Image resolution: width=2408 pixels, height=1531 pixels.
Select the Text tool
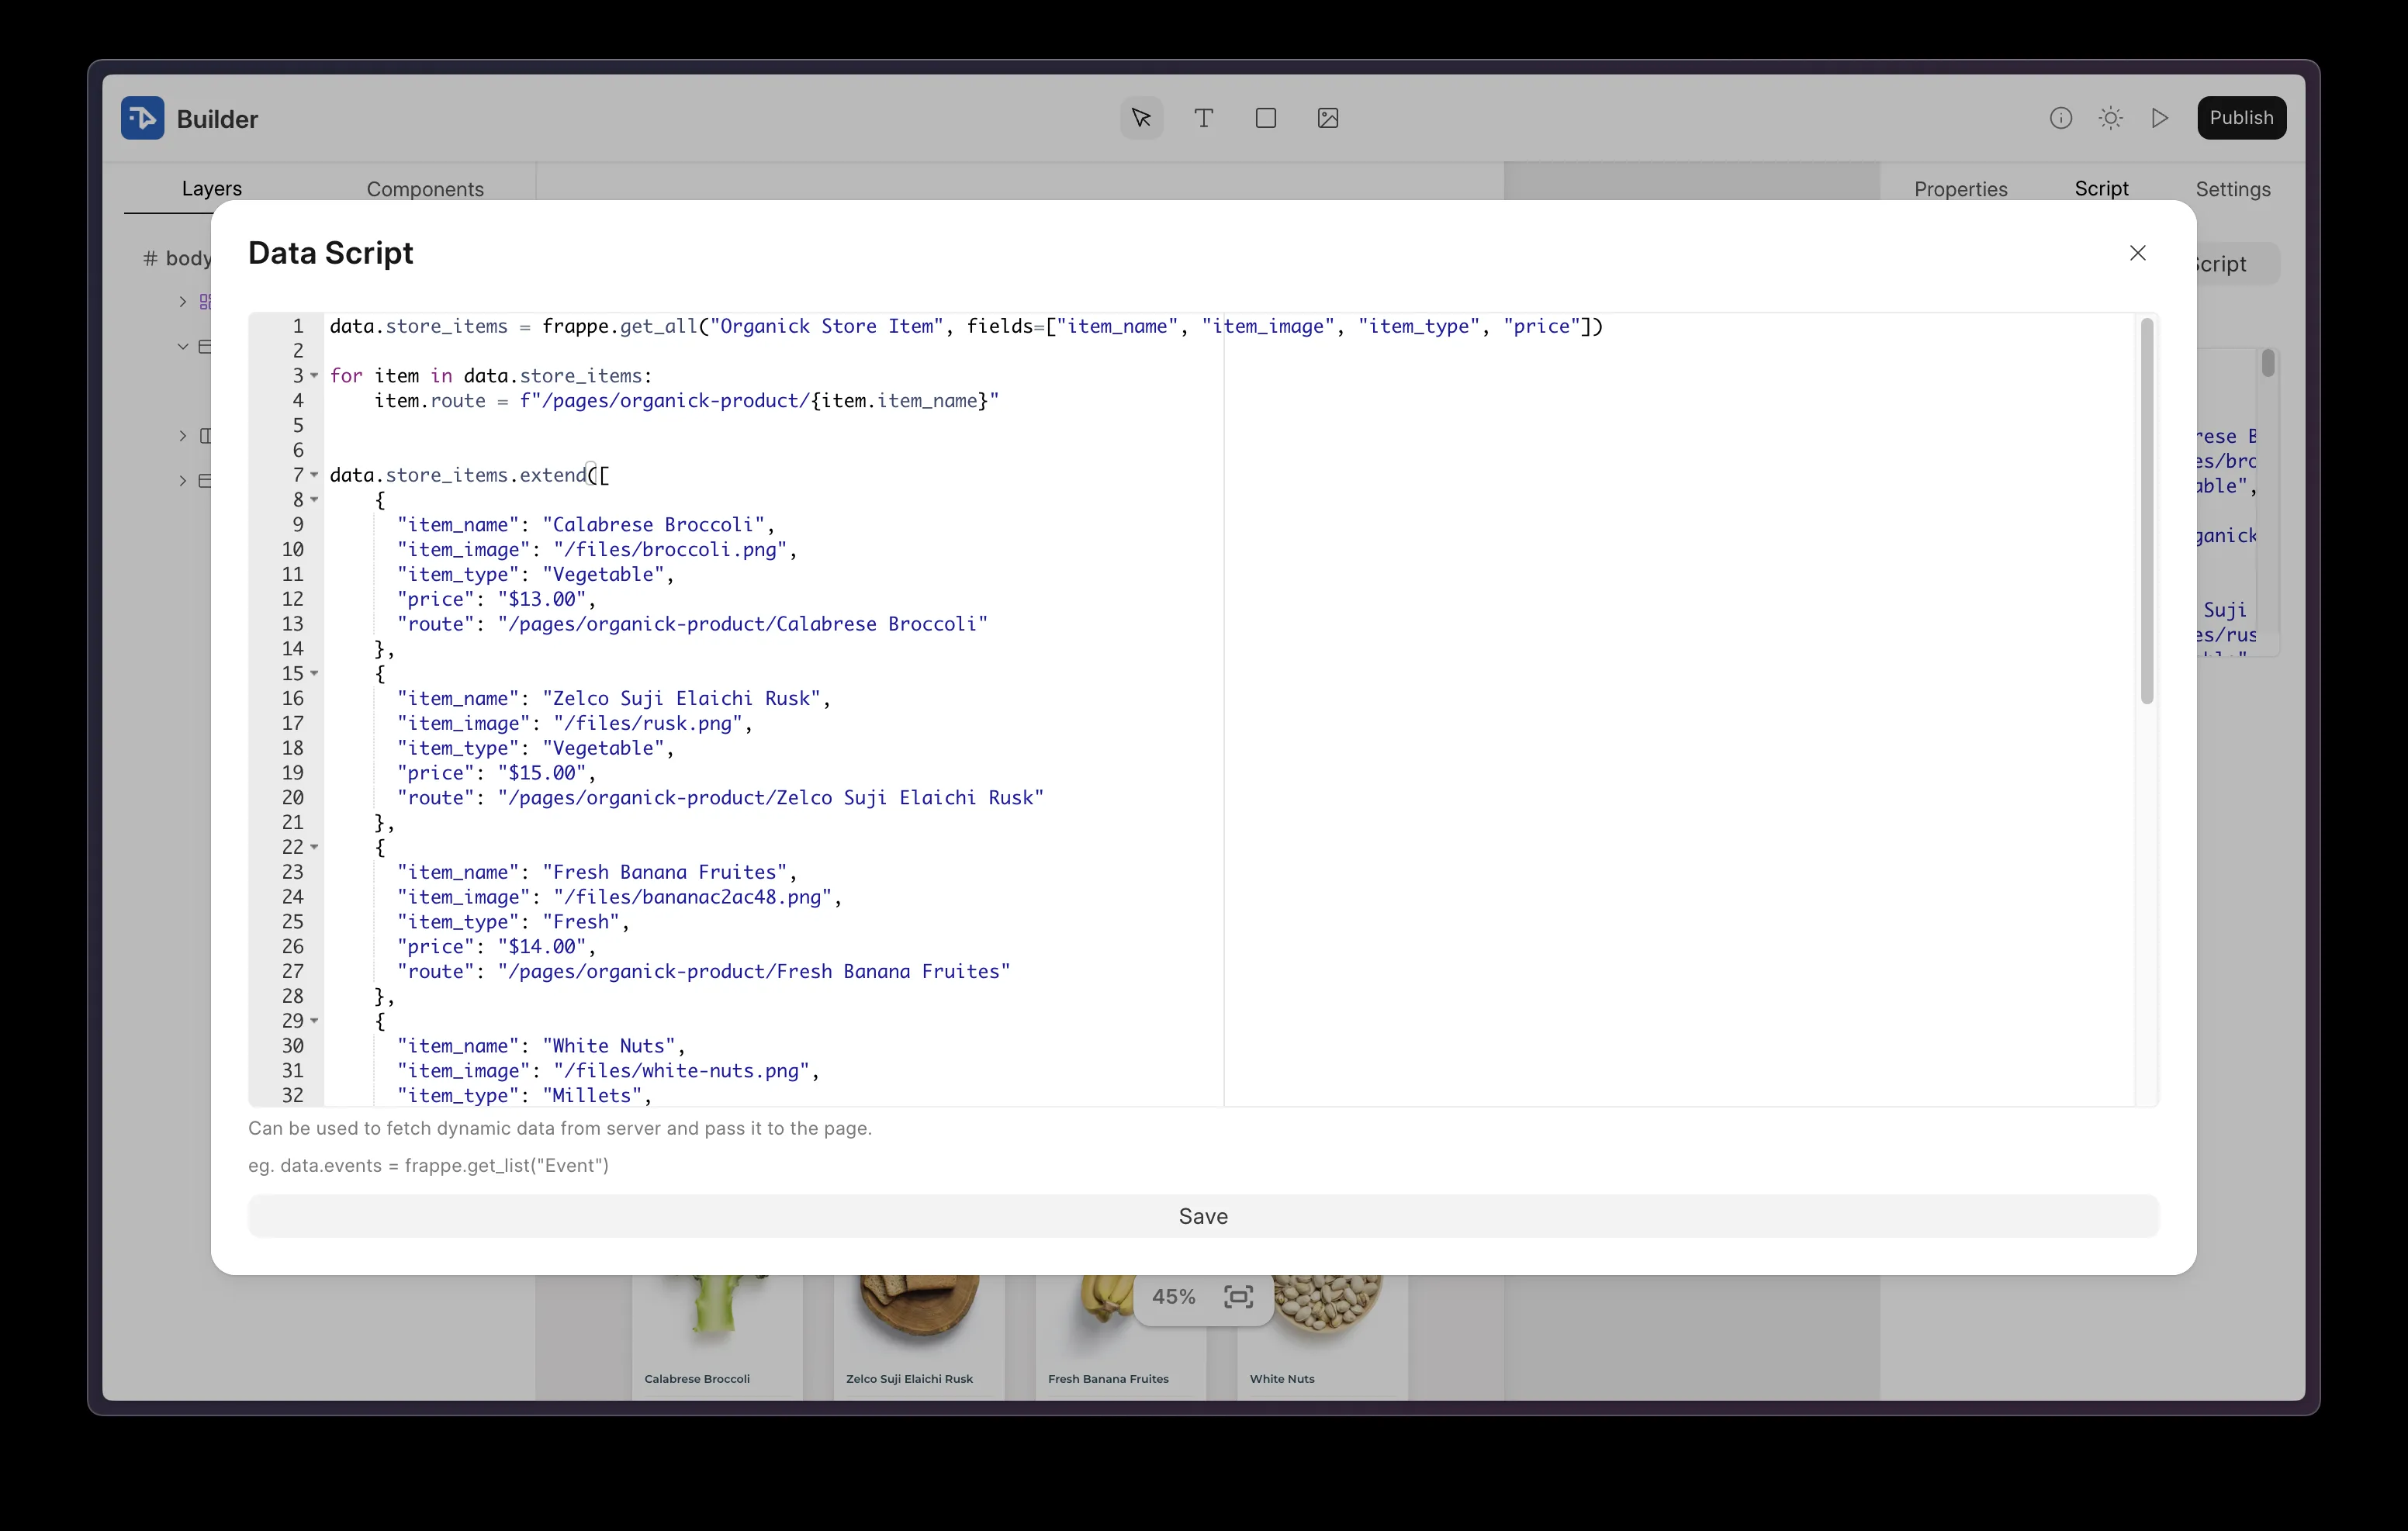(1203, 117)
